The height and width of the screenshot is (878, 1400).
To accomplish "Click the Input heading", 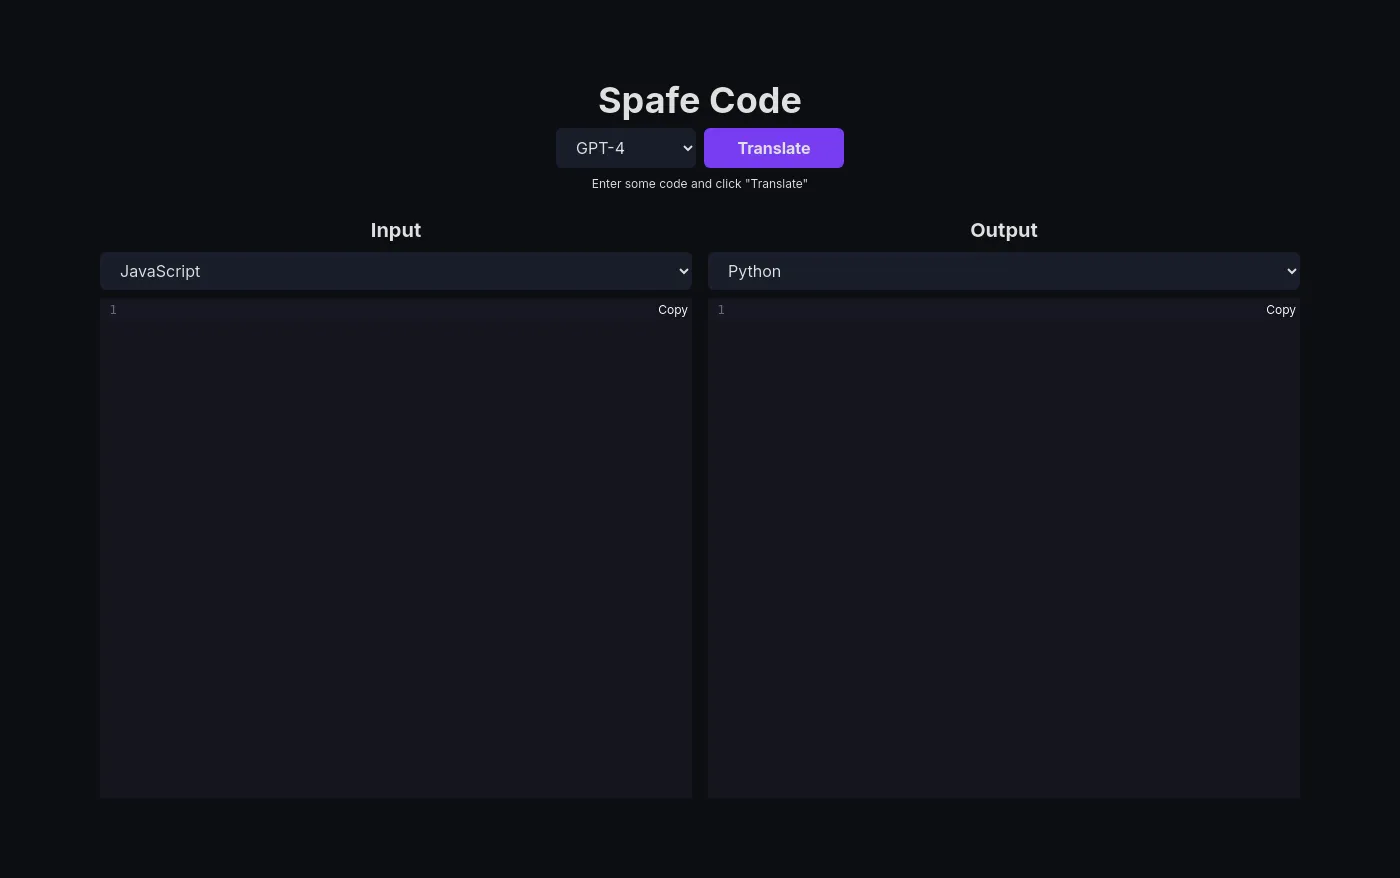I will 396,230.
